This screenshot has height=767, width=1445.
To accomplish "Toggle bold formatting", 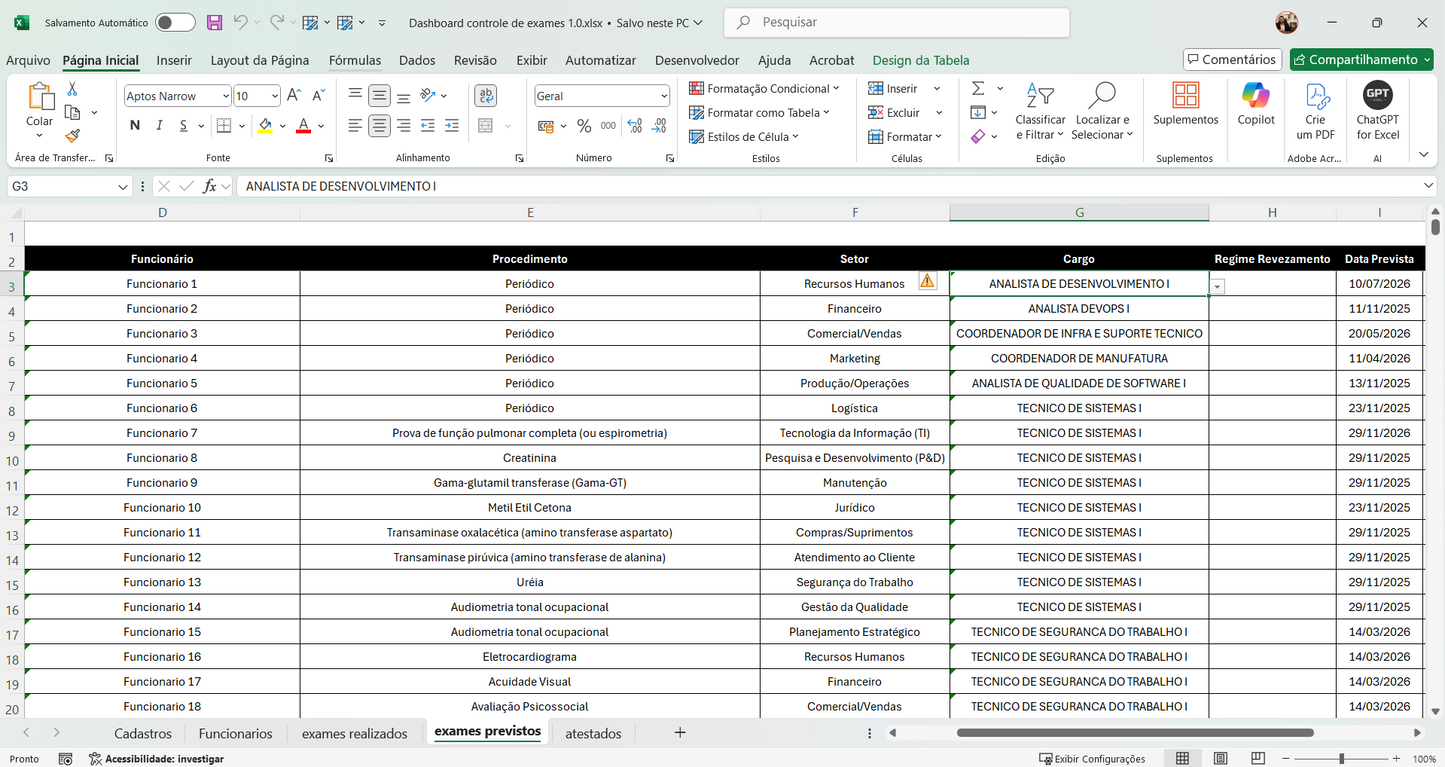I will click(x=134, y=126).
